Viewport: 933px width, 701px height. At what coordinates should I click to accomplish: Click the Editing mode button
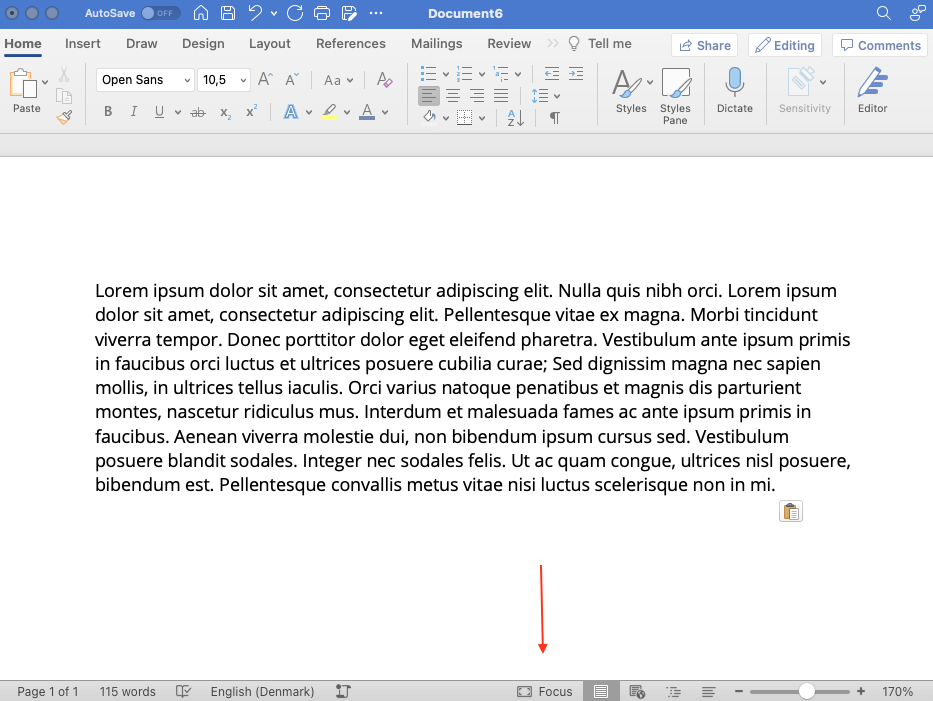[785, 45]
